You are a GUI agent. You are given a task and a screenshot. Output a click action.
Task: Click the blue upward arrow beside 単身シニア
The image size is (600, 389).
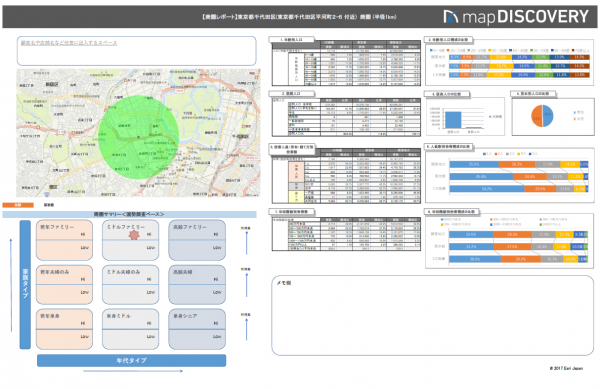coord(246,329)
